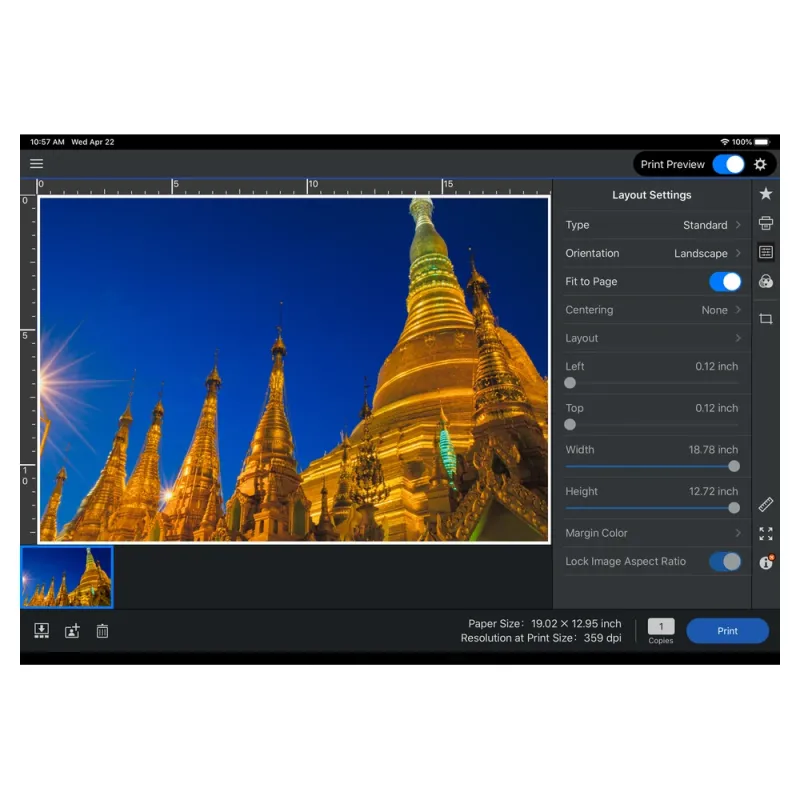This screenshot has width=800, height=800.
Task: Expand the Margin Color row
Action: pos(652,533)
